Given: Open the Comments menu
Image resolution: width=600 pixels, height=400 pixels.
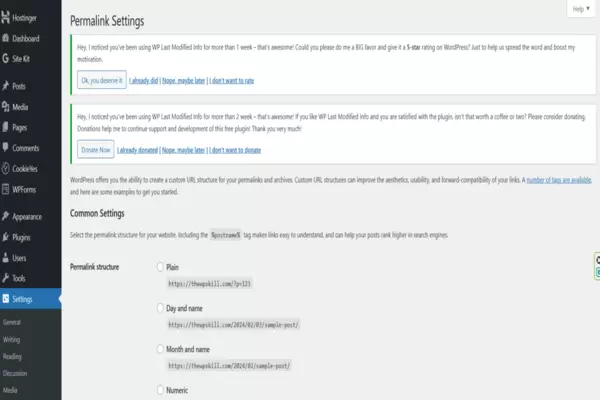Looking at the screenshot, I should (26, 148).
